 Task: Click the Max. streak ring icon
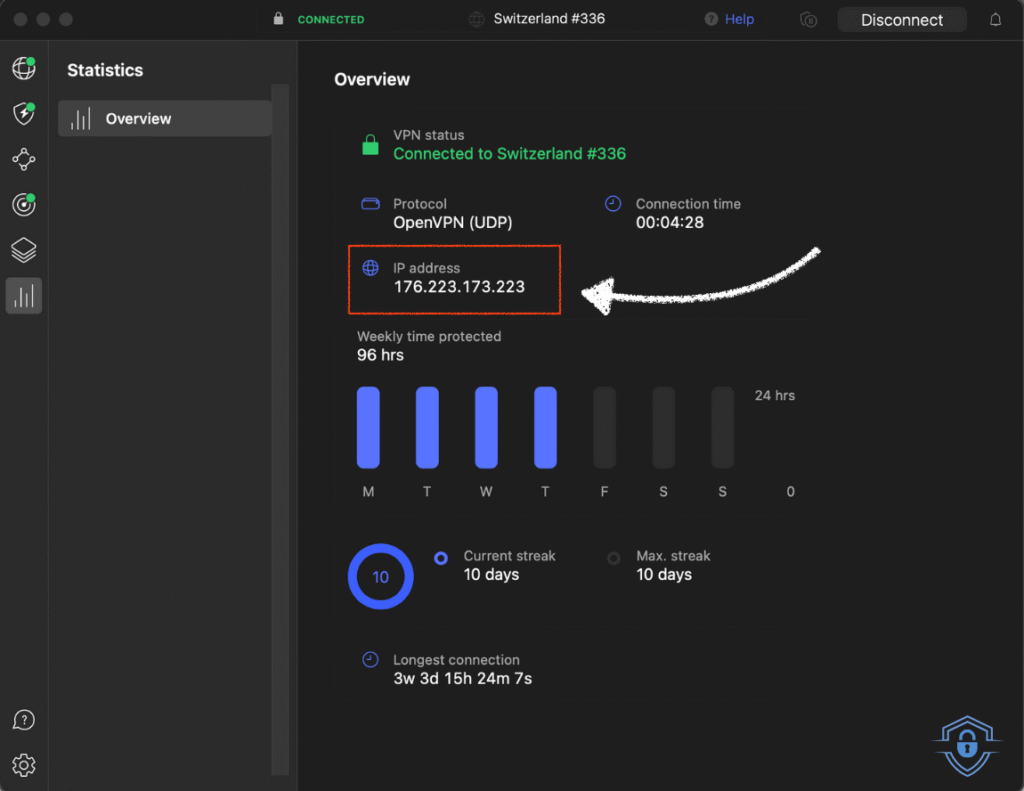click(613, 558)
